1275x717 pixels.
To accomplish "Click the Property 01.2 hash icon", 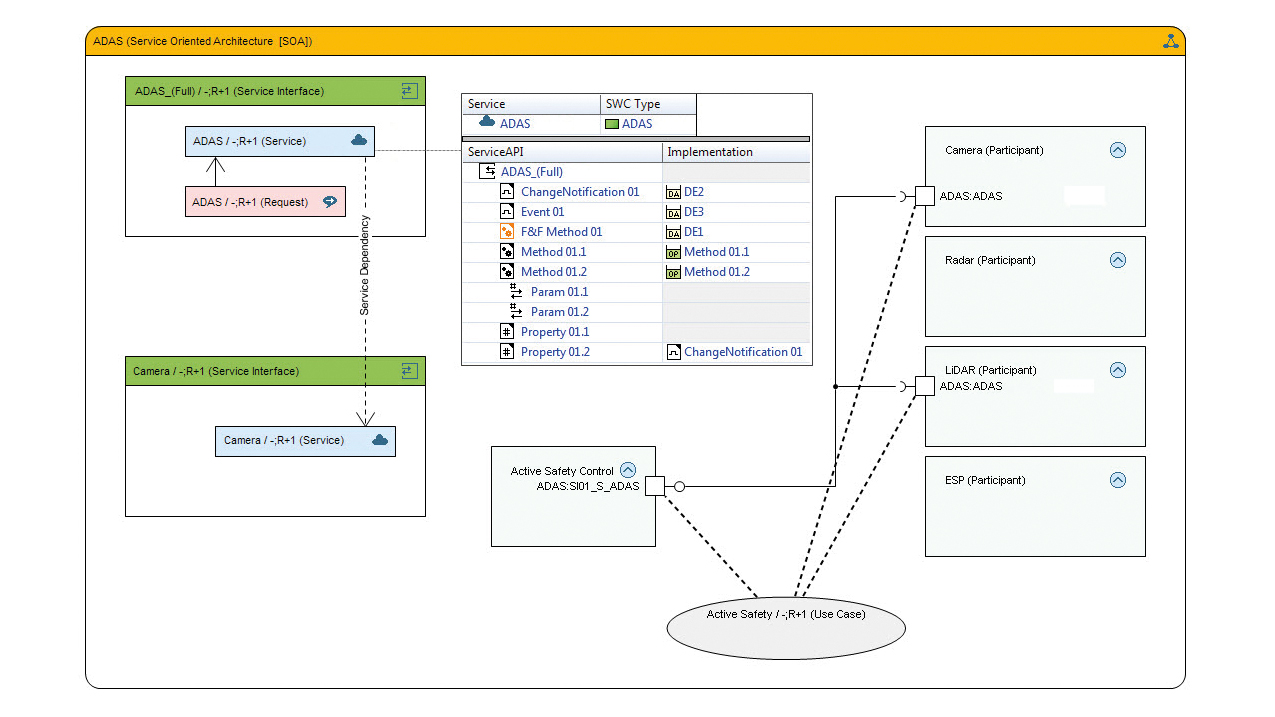I will point(507,352).
